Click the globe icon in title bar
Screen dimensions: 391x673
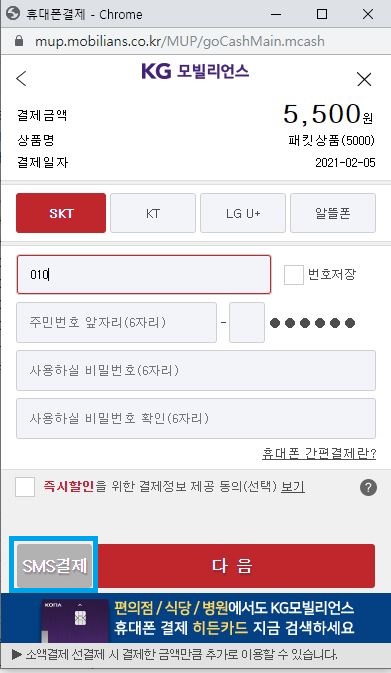14,14
